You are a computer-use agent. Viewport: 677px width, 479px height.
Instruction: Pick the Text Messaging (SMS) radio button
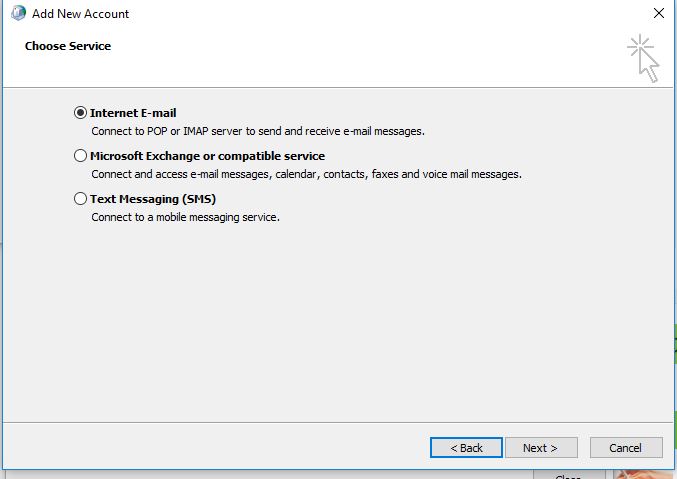pyautogui.click(x=81, y=200)
